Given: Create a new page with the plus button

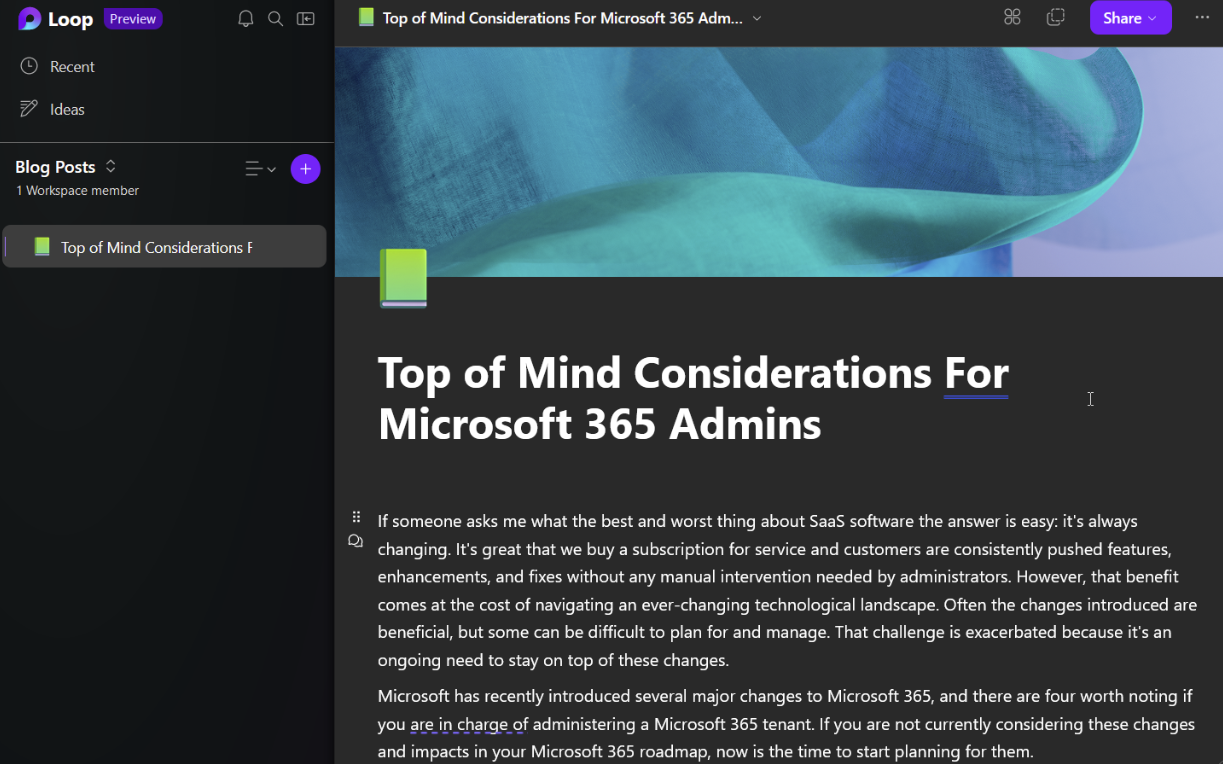Looking at the screenshot, I should pos(306,169).
